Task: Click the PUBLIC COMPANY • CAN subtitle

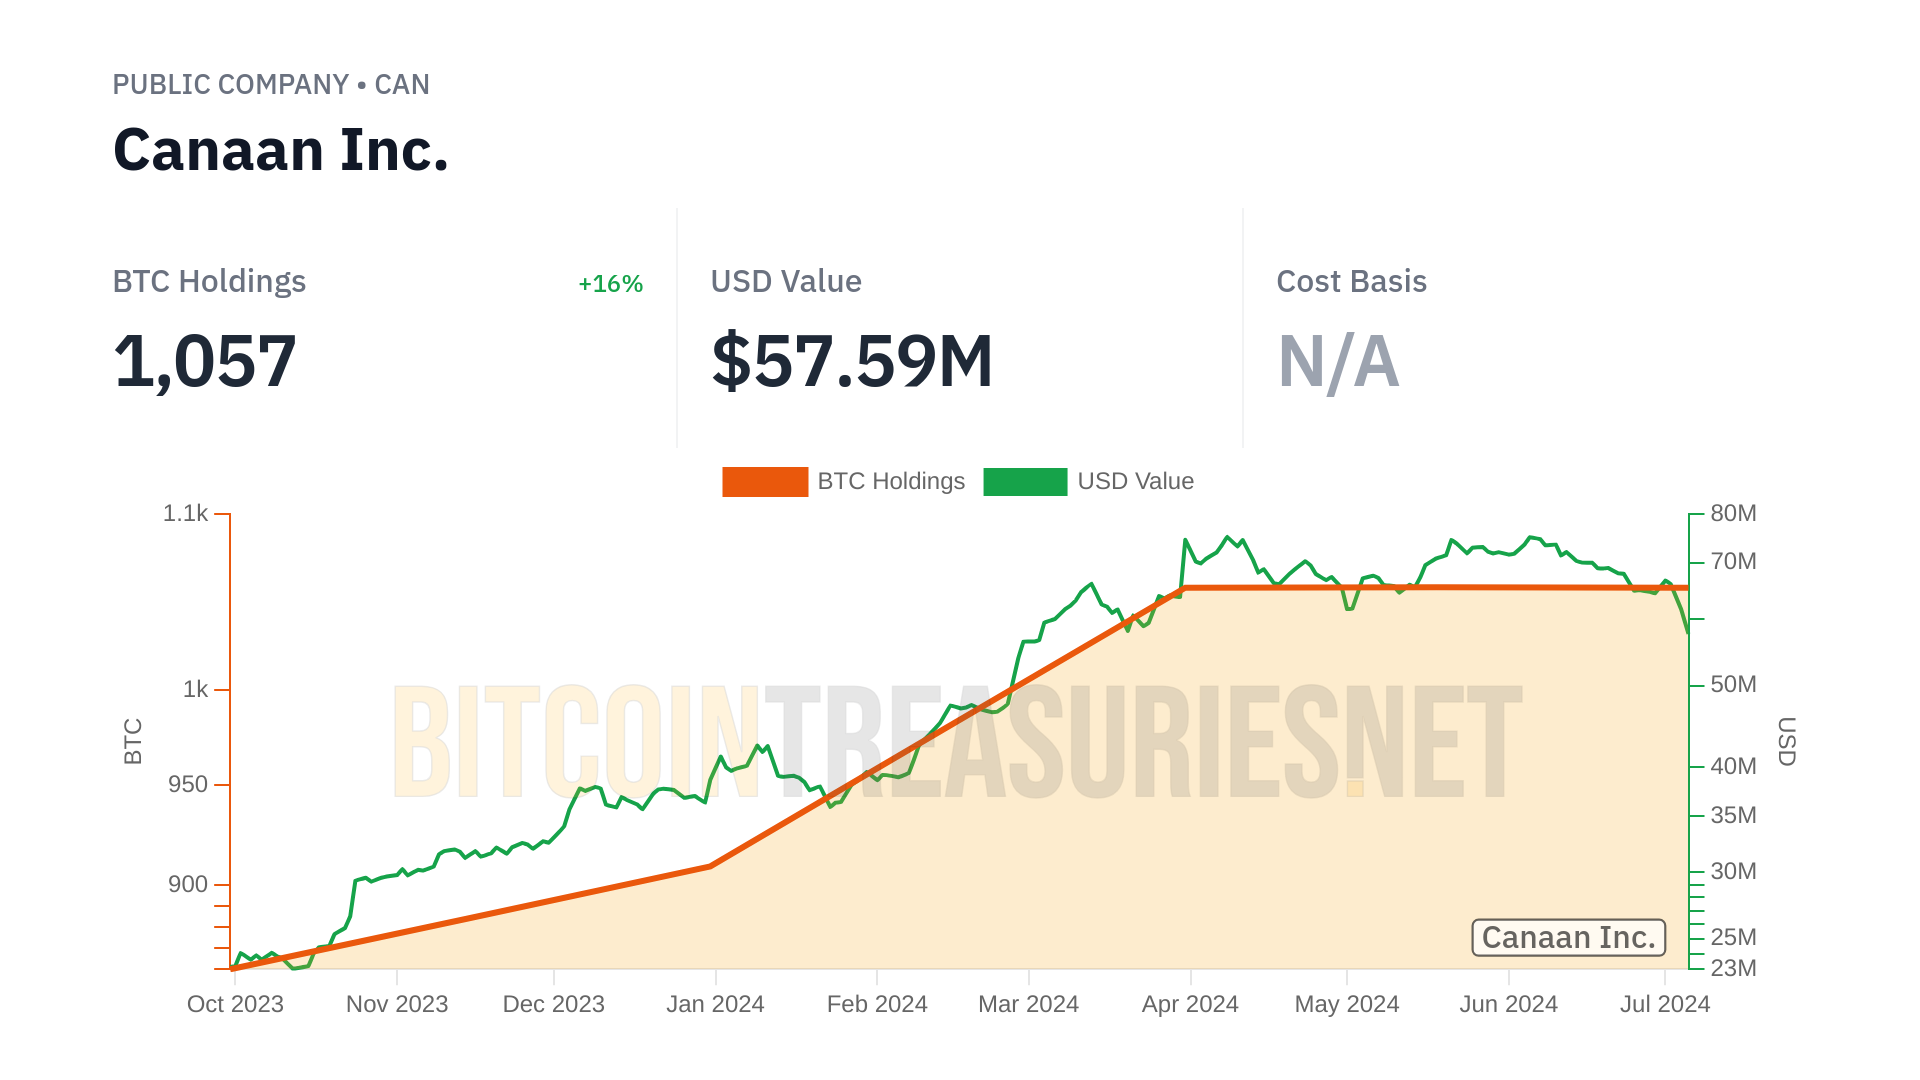Action: click(x=271, y=85)
